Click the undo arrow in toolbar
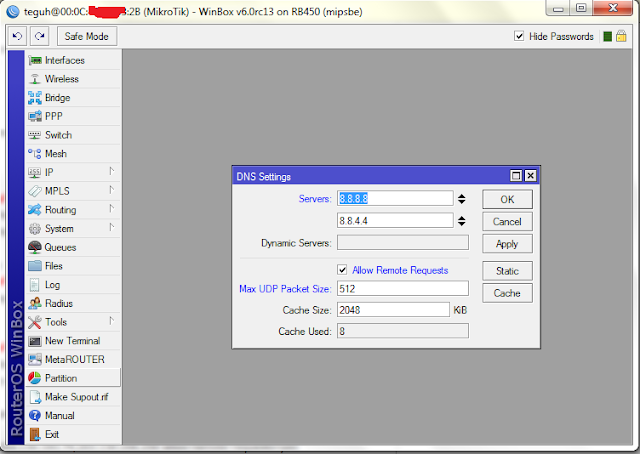Image resolution: width=640 pixels, height=454 pixels. pyautogui.click(x=17, y=36)
